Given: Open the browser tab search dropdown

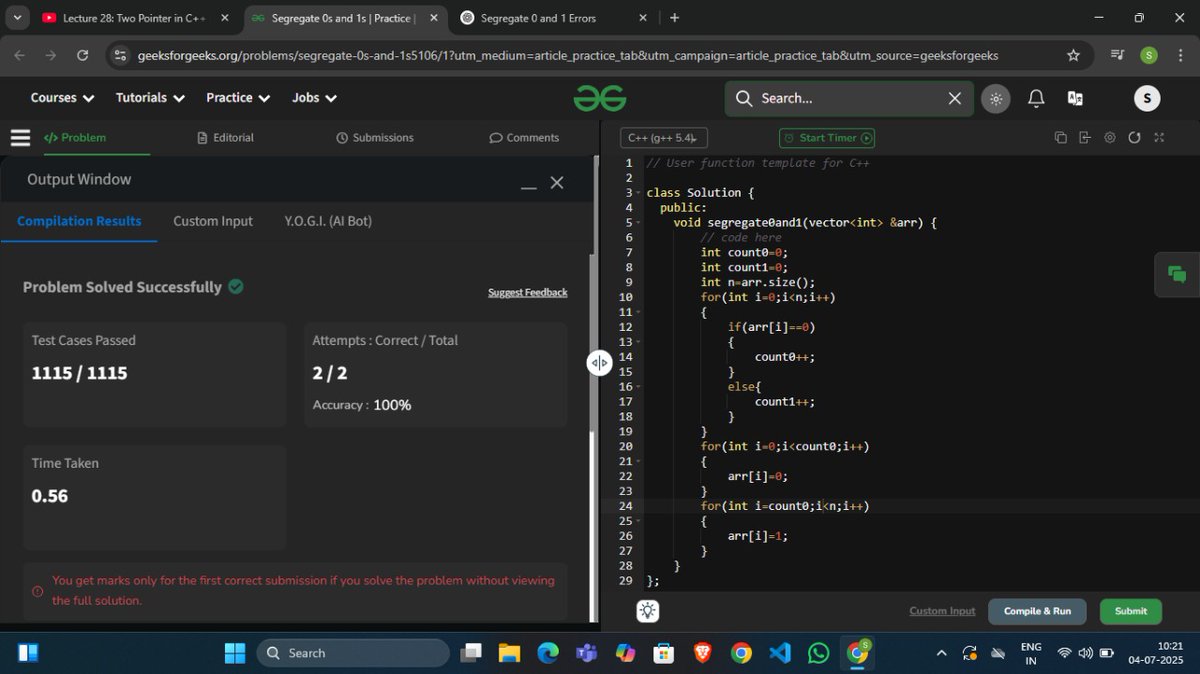Looking at the screenshot, I should [x=17, y=18].
